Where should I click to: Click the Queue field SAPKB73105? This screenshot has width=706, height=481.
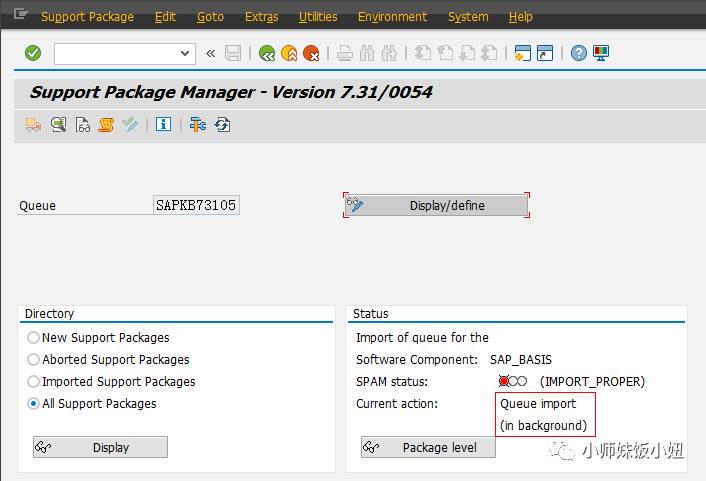click(196, 205)
